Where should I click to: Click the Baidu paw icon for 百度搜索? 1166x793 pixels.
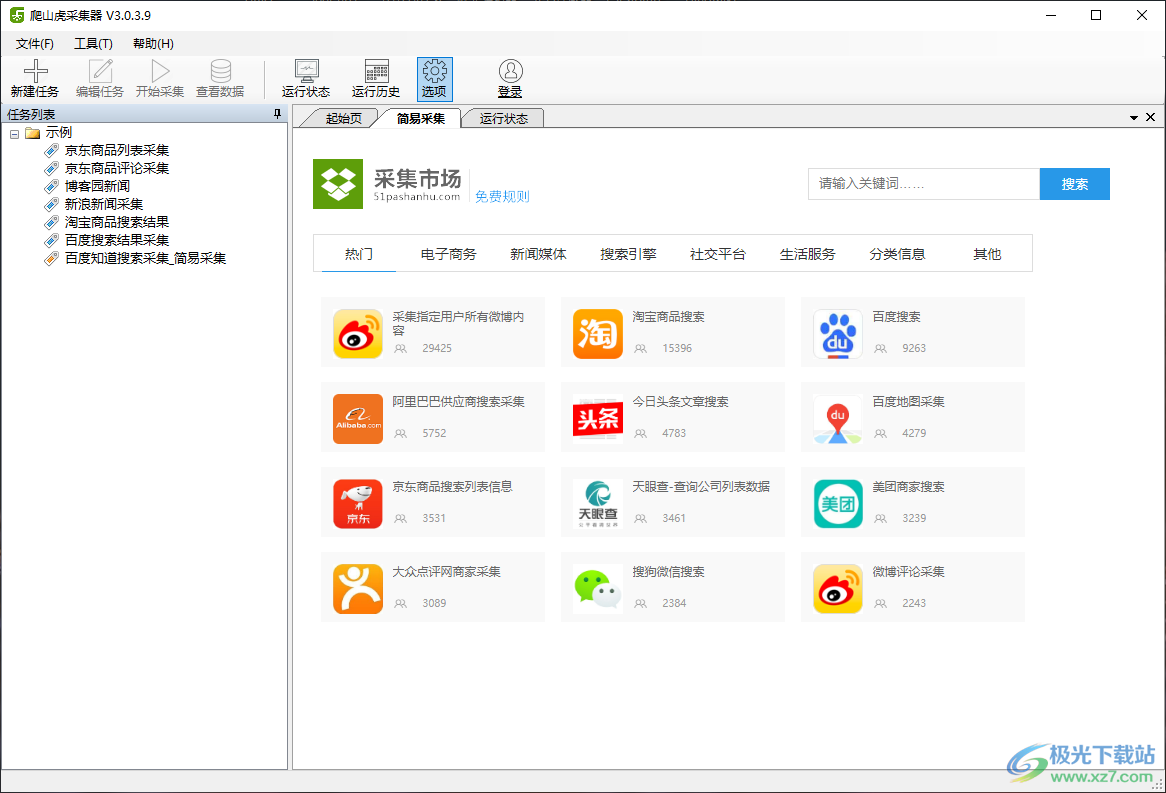[x=838, y=334]
